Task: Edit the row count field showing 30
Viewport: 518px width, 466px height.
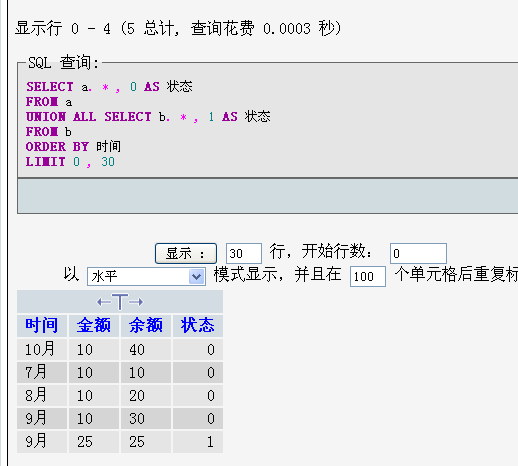Action: (x=244, y=254)
